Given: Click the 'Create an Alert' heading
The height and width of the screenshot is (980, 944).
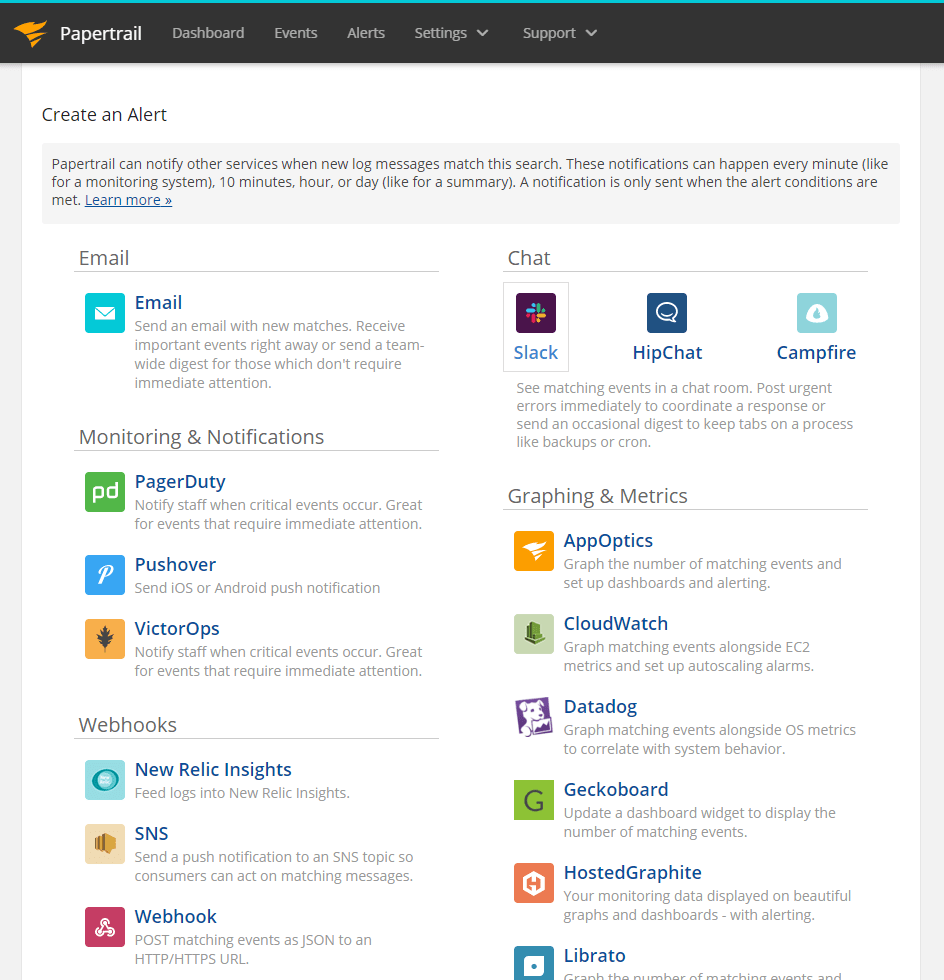Looking at the screenshot, I should [104, 115].
